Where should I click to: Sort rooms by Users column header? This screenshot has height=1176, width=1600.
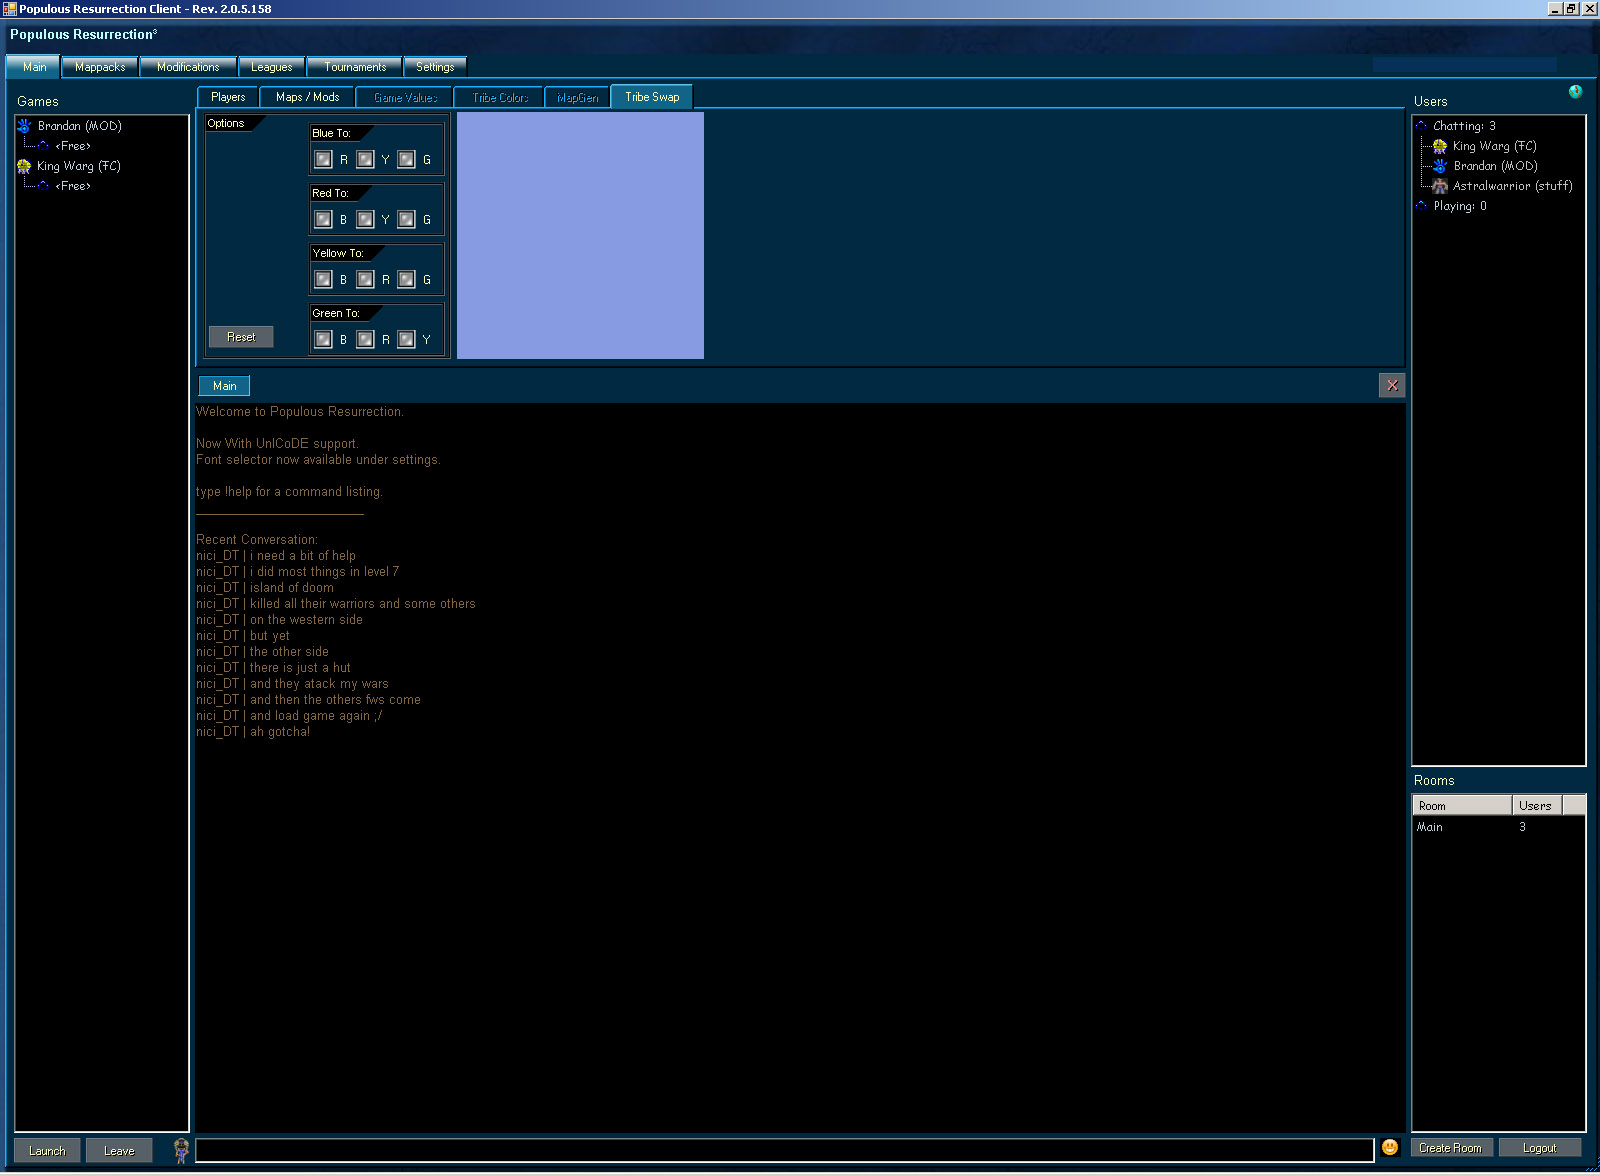point(1537,805)
